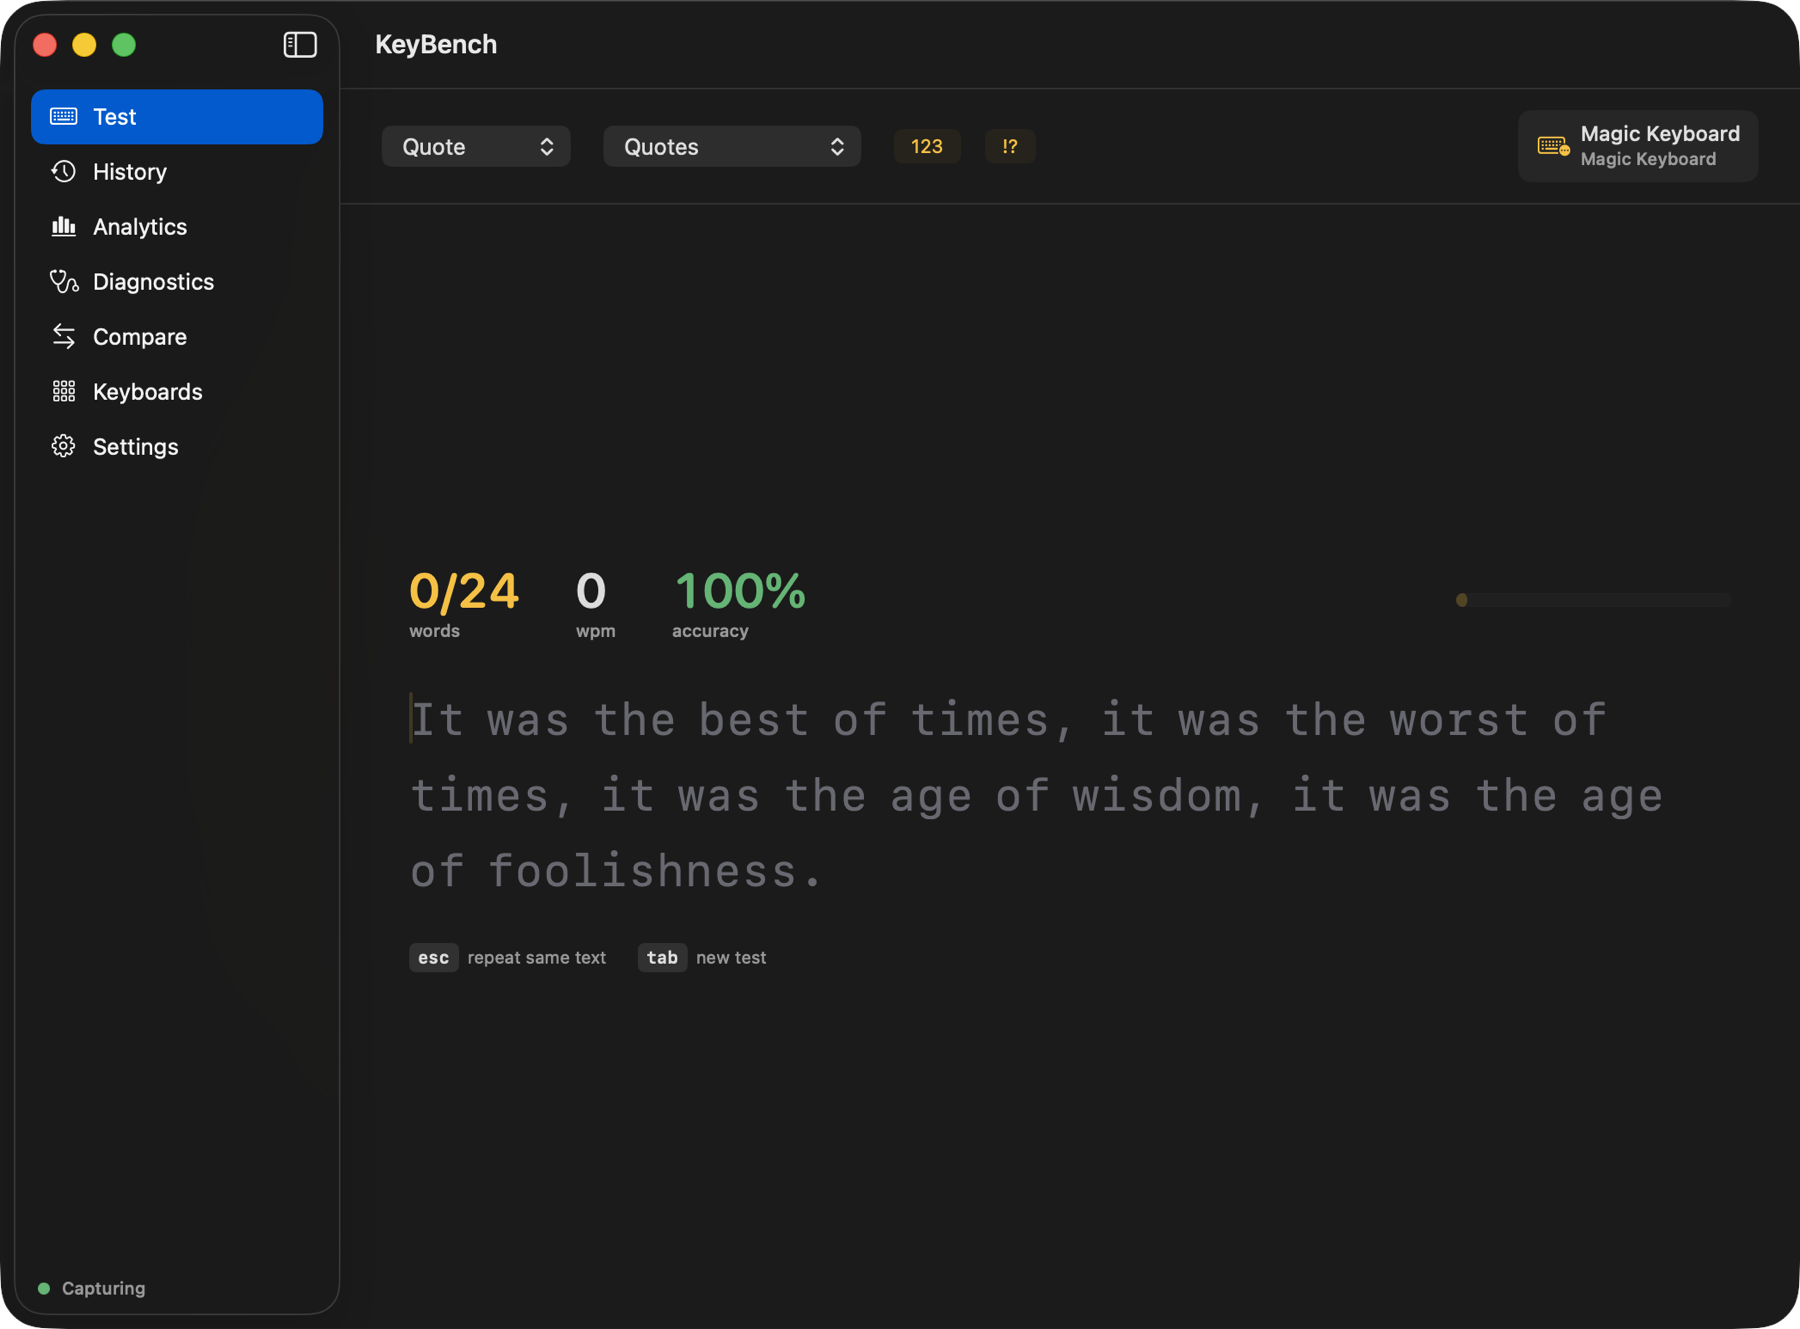Viewport: 1800px width, 1329px height.
Task: Click the 100% accuracy value
Action: click(x=740, y=590)
